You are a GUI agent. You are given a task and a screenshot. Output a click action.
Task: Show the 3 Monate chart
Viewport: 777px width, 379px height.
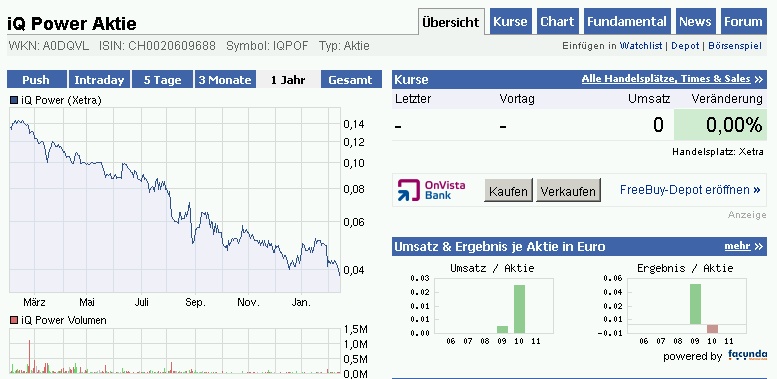pos(225,79)
